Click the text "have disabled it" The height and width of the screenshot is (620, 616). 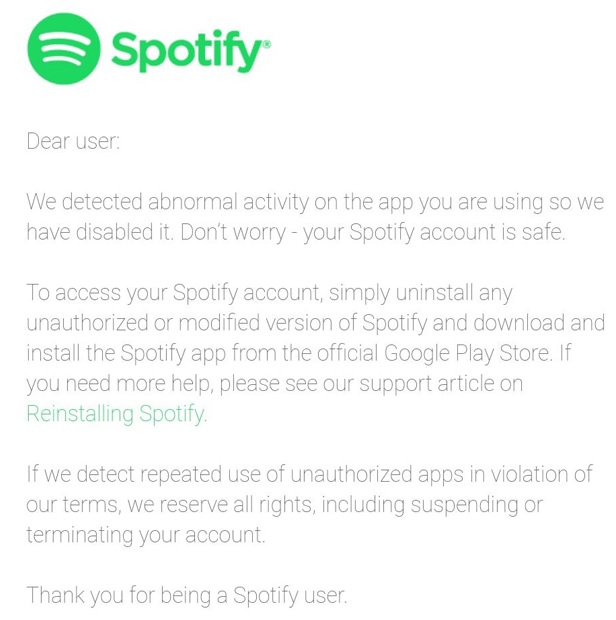[91, 232]
